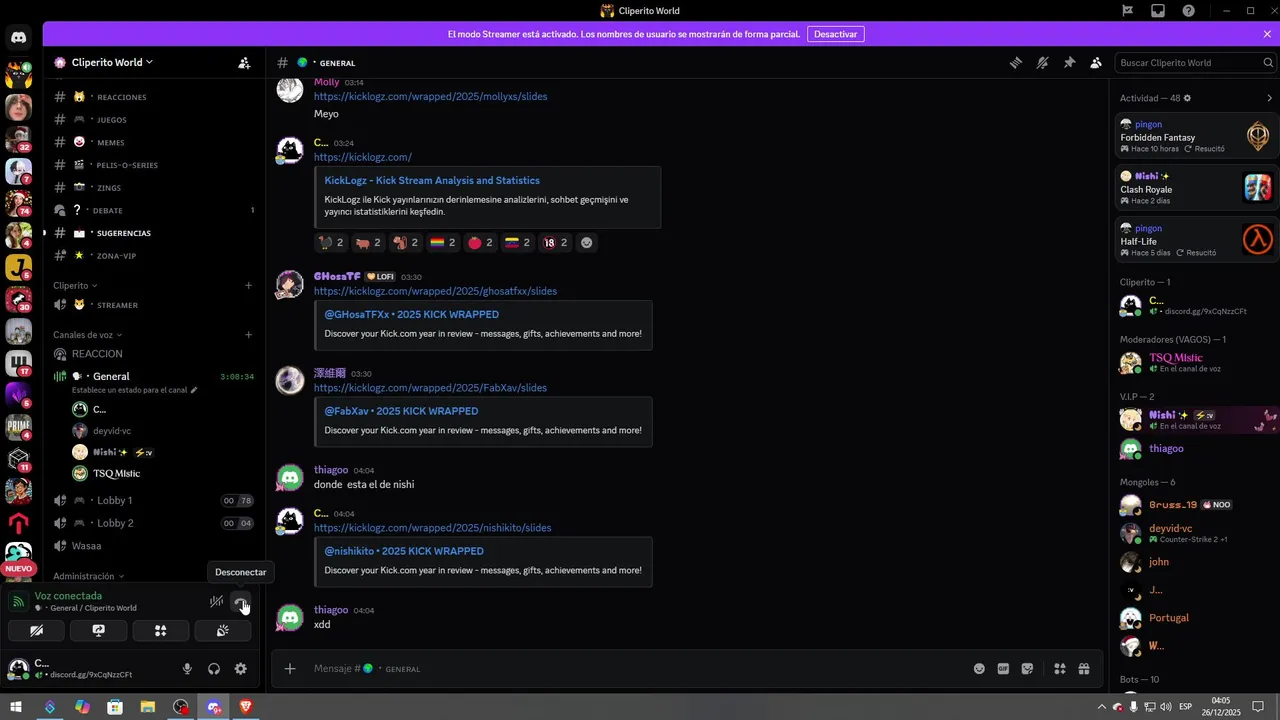Open TSQ_M1stic member profile
This screenshot has height=720, width=1280.
[1195, 363]
